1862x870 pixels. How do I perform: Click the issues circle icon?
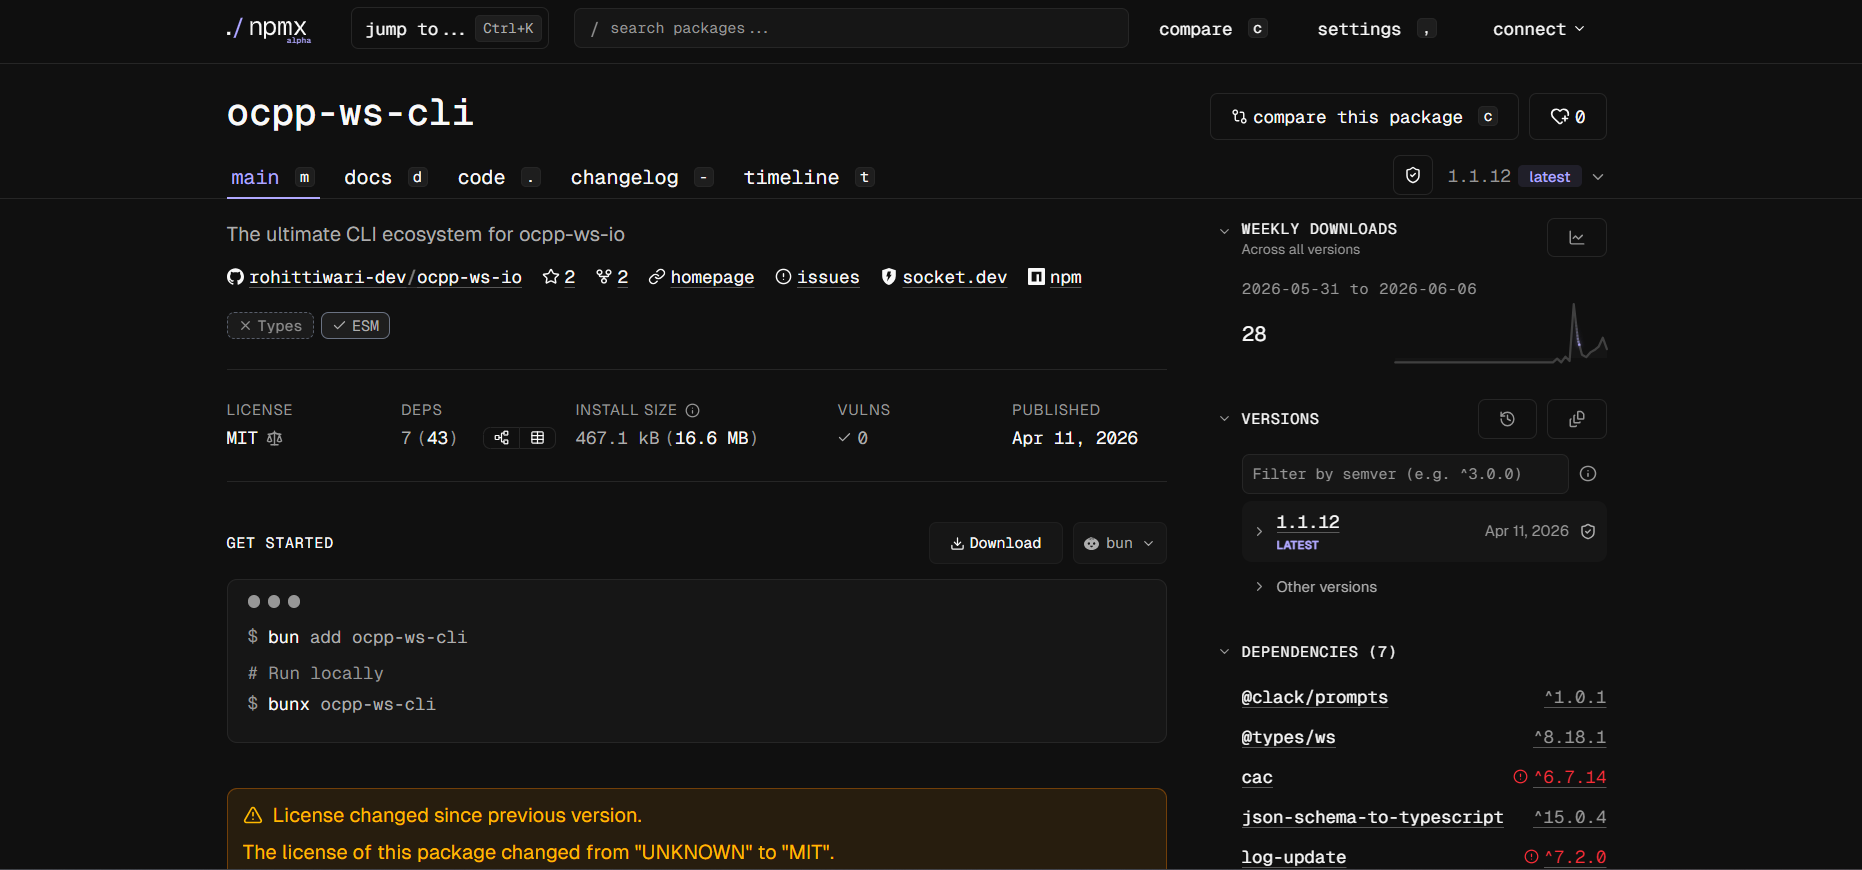click(x=783, y=277)
